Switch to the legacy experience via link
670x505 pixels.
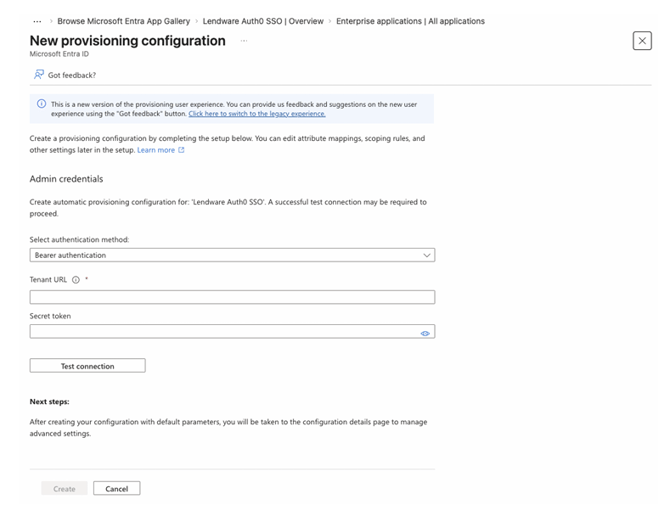[257, 114]
